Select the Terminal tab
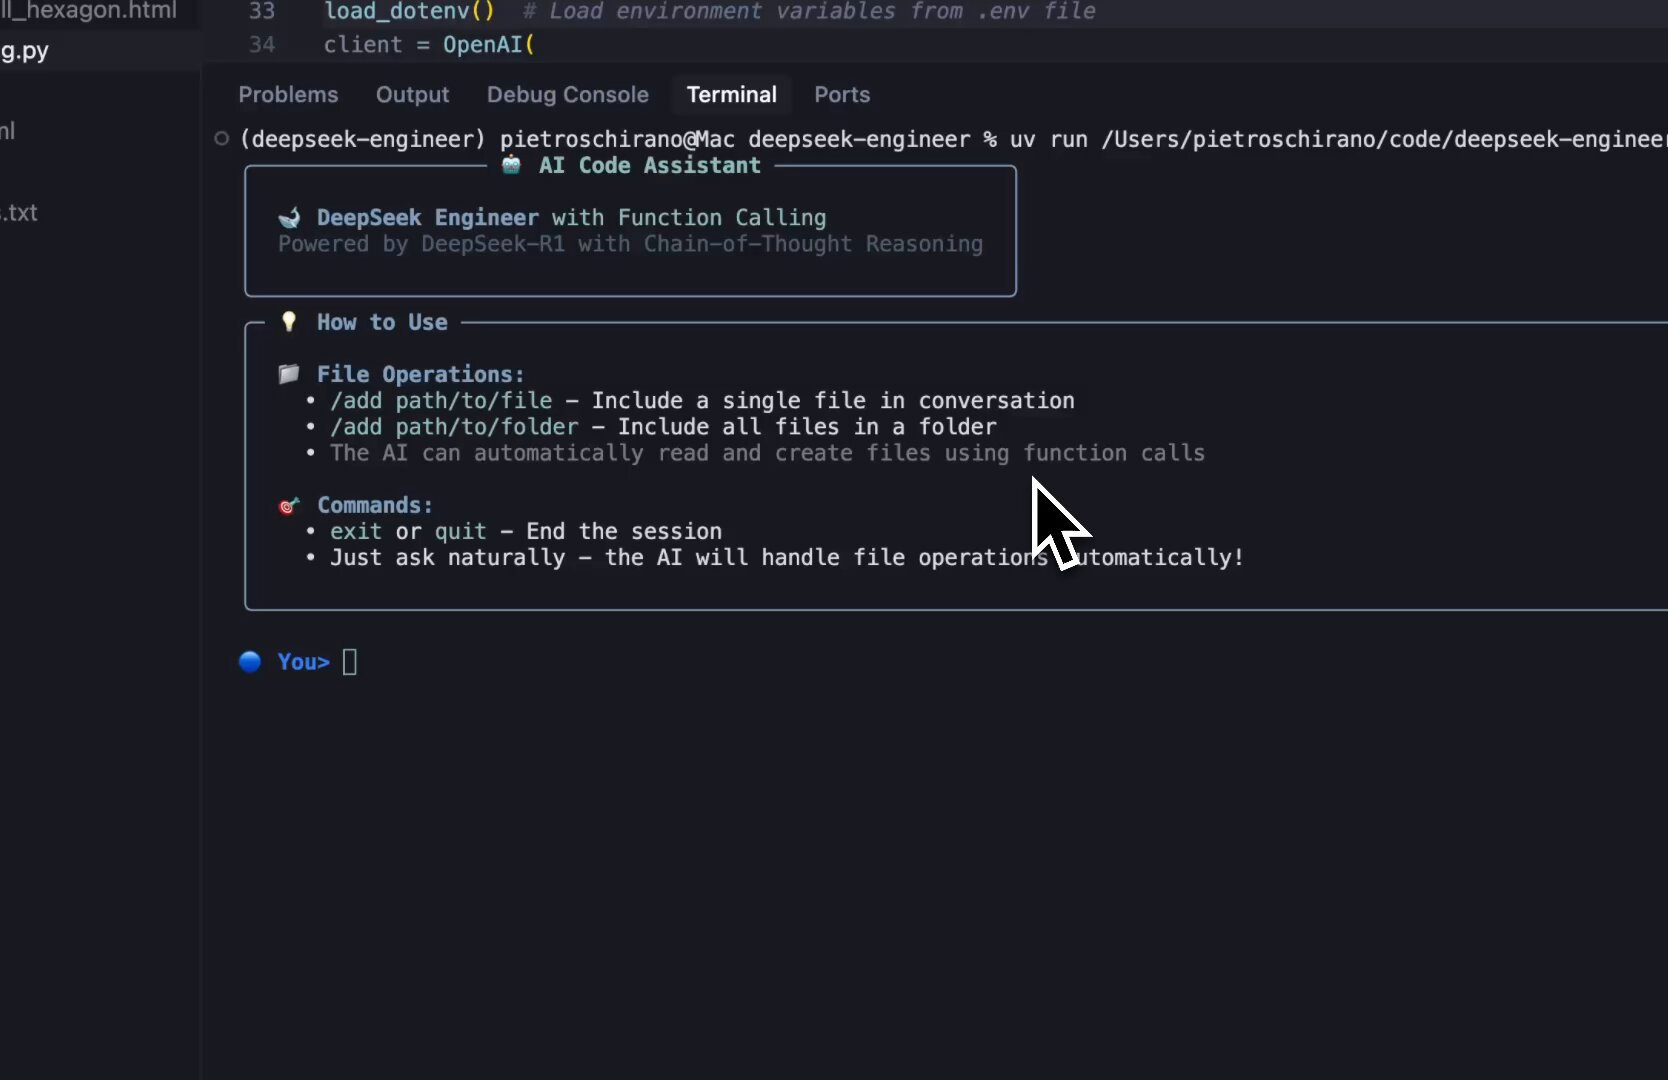Image resolution: width=1668 pixels, height=1080 pixels. (x=731, y=94)
